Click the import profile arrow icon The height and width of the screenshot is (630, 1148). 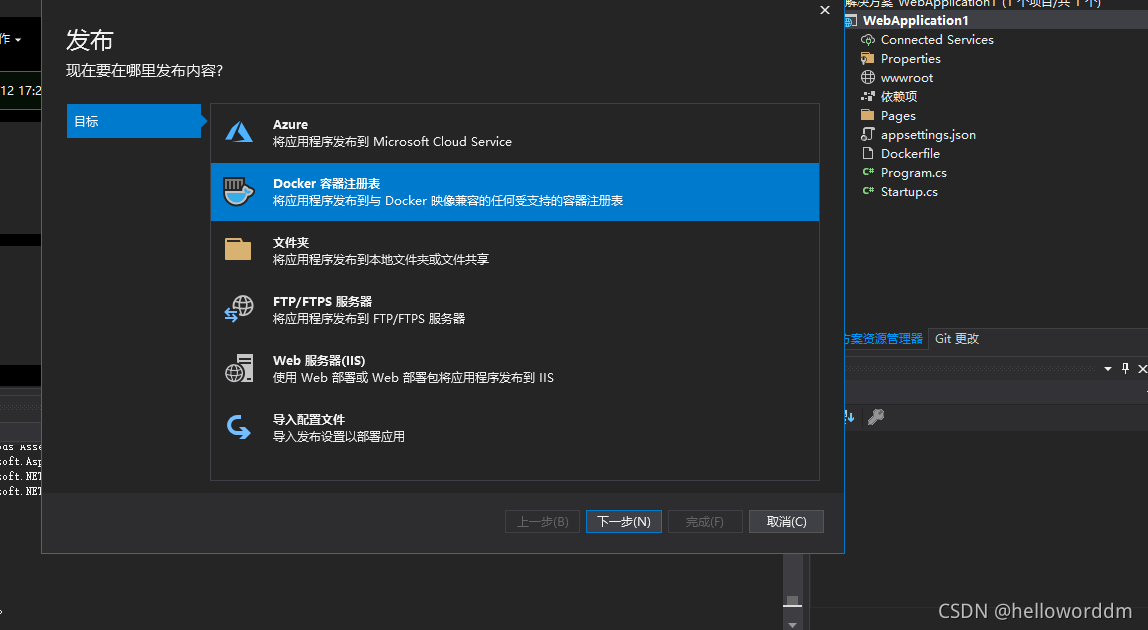(239, 427)
